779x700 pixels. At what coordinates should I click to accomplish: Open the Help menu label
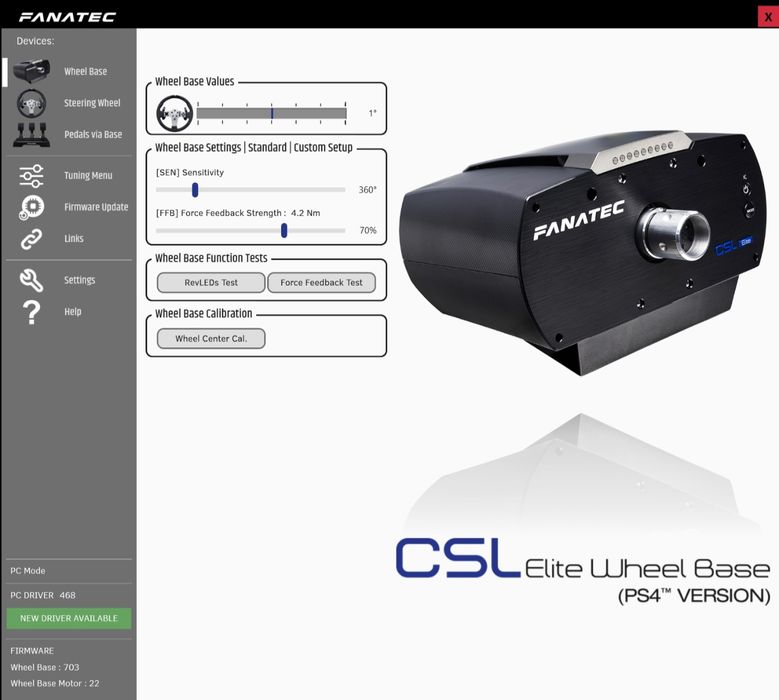(73, 311)
